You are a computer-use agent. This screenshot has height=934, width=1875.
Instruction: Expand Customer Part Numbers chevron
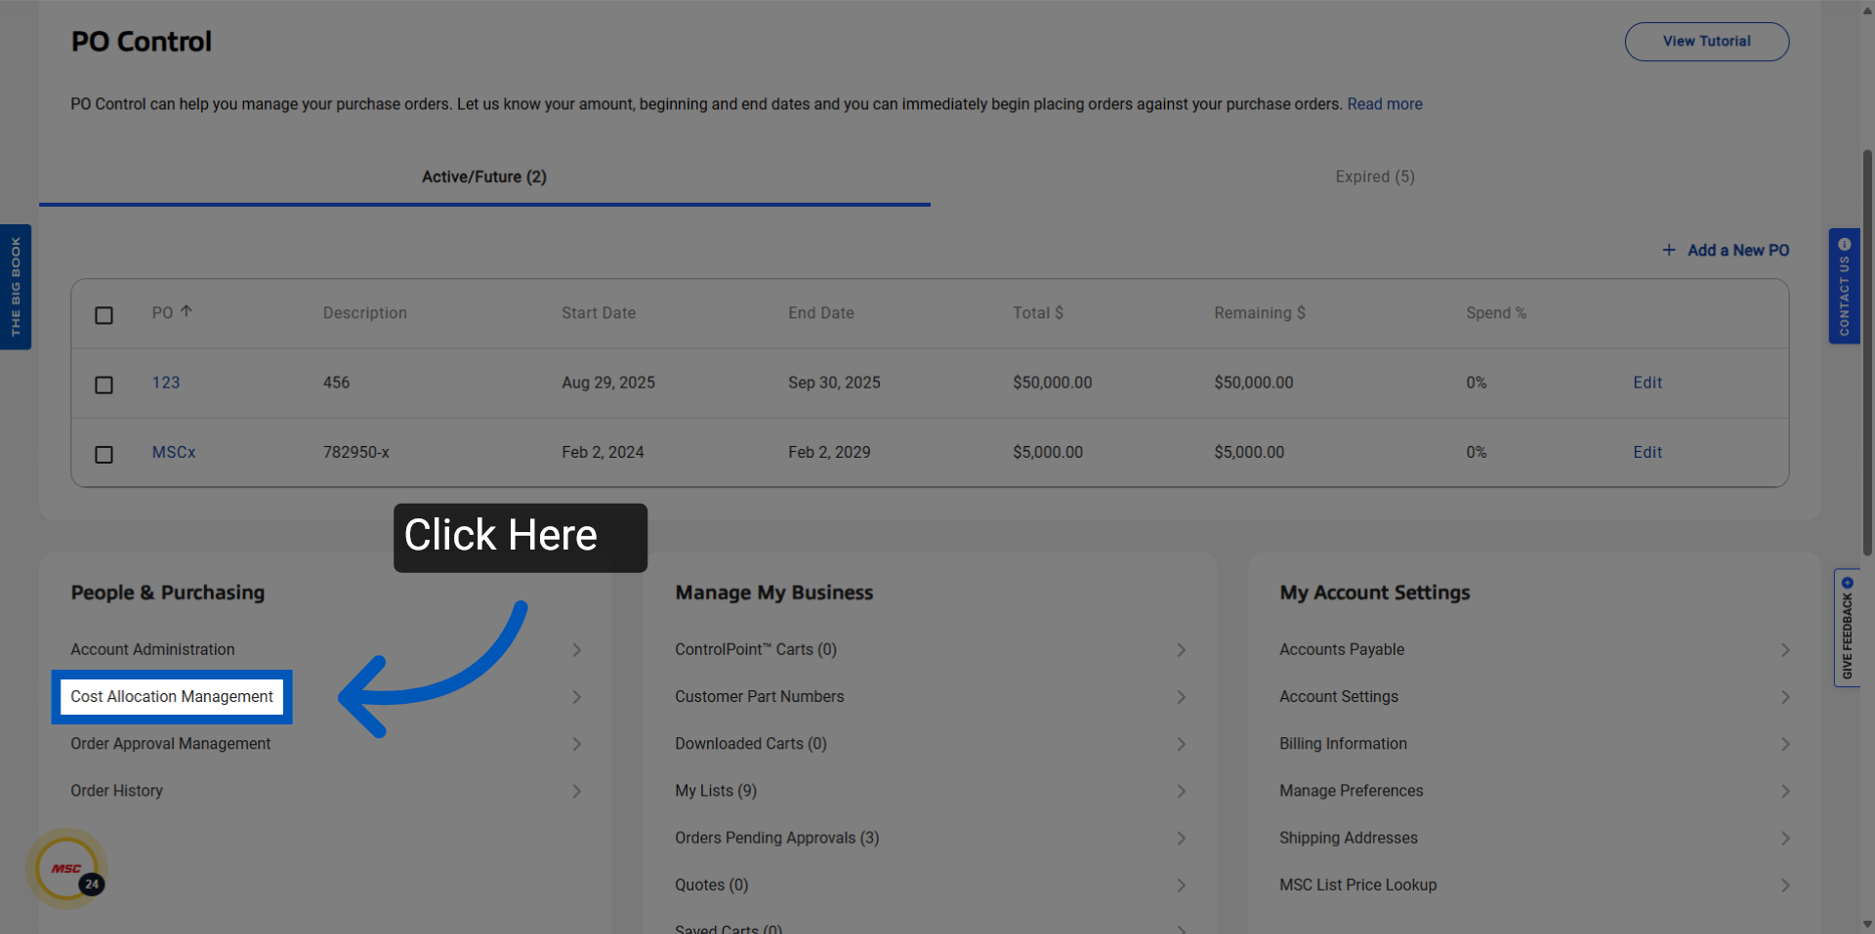(x=1181, y=697)
